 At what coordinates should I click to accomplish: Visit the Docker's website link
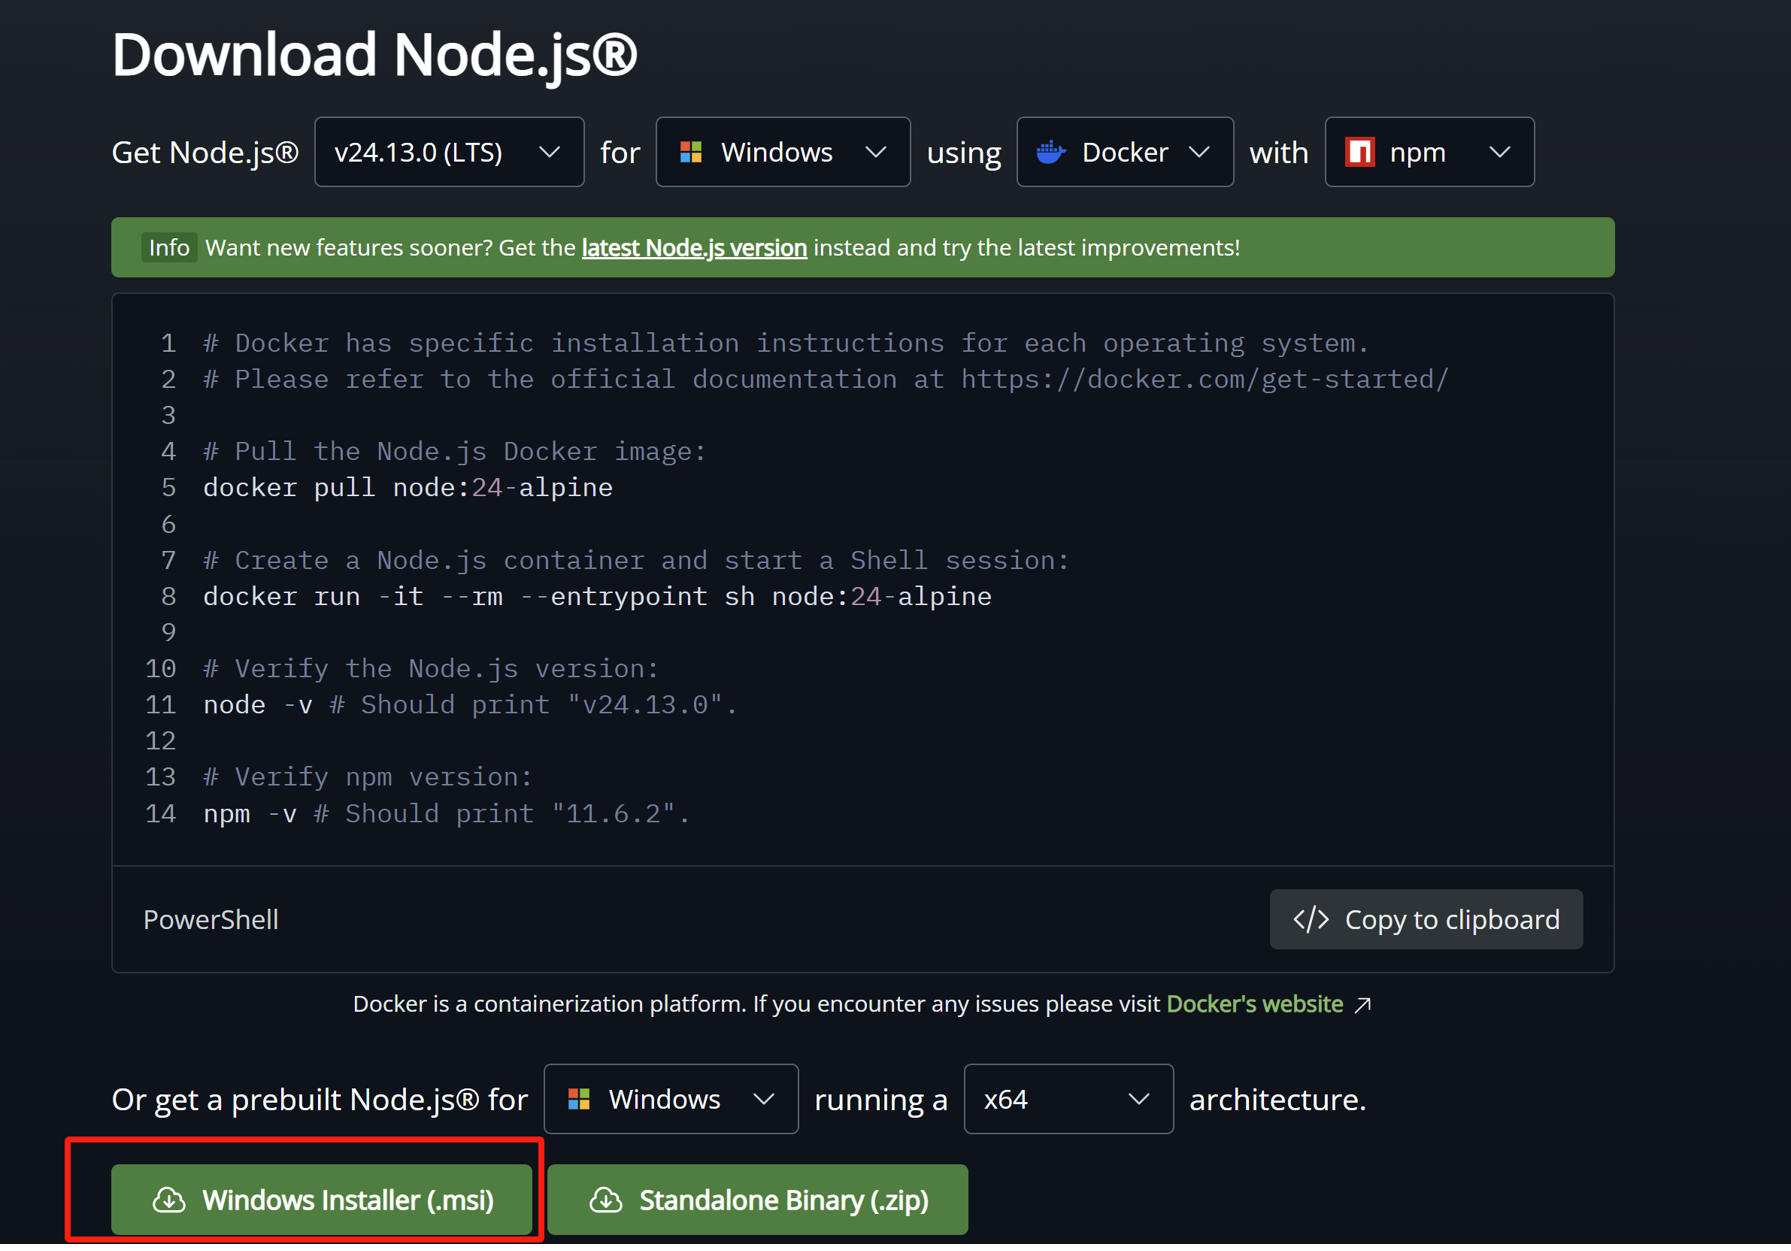tap(1255, 1004)
